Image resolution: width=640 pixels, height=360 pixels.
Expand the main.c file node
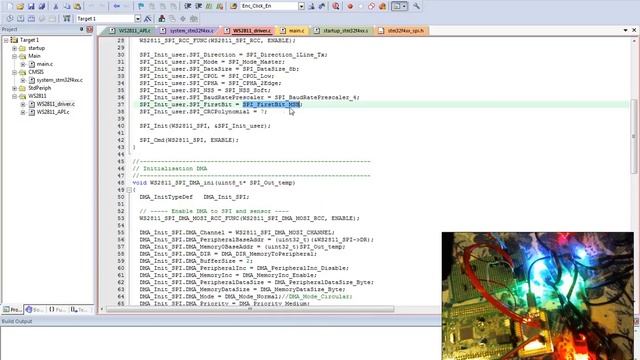(x=23, y=64)
